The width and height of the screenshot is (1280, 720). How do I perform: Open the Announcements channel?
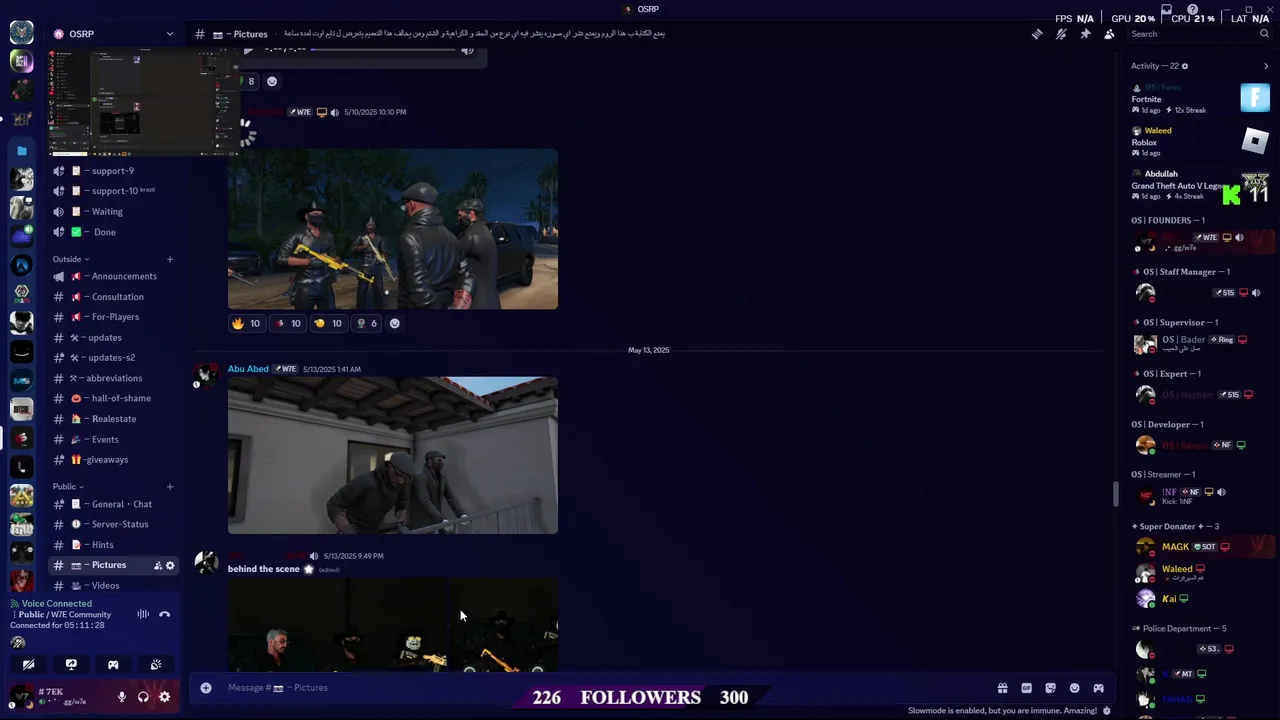tap(114, 276)
